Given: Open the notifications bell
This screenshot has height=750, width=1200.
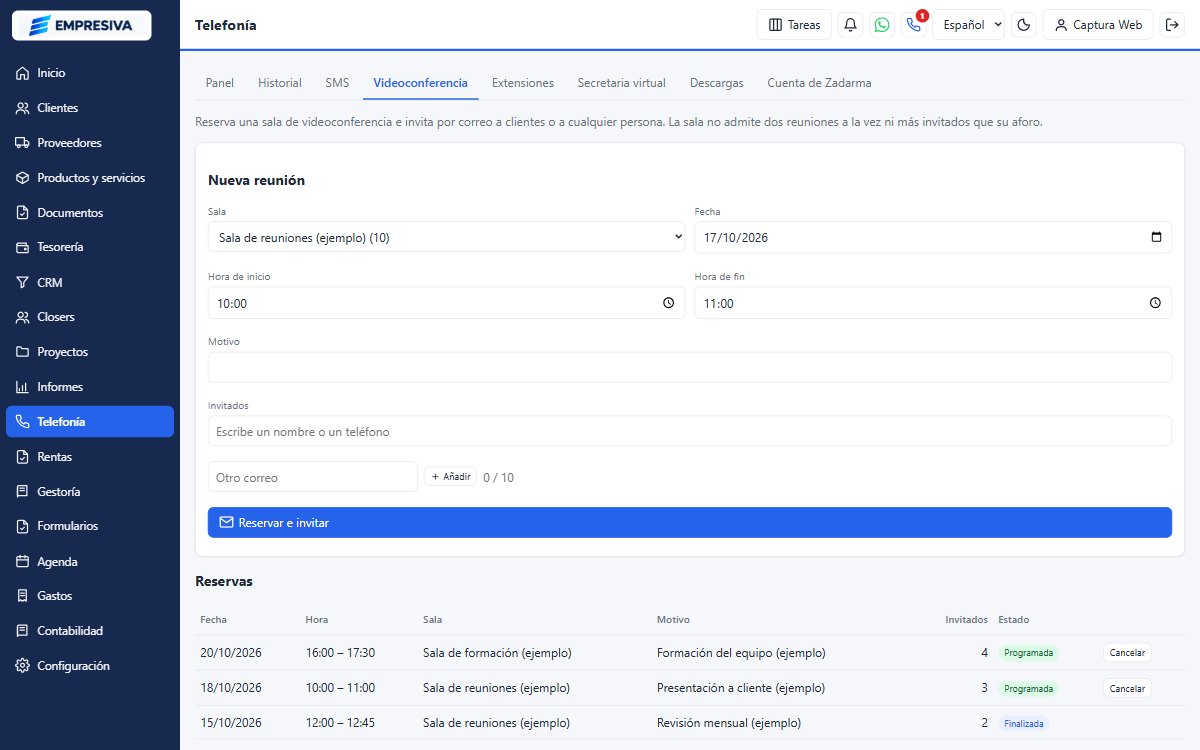Looking at the screenshot, I should pyautogui.click(x=851, y=25).
